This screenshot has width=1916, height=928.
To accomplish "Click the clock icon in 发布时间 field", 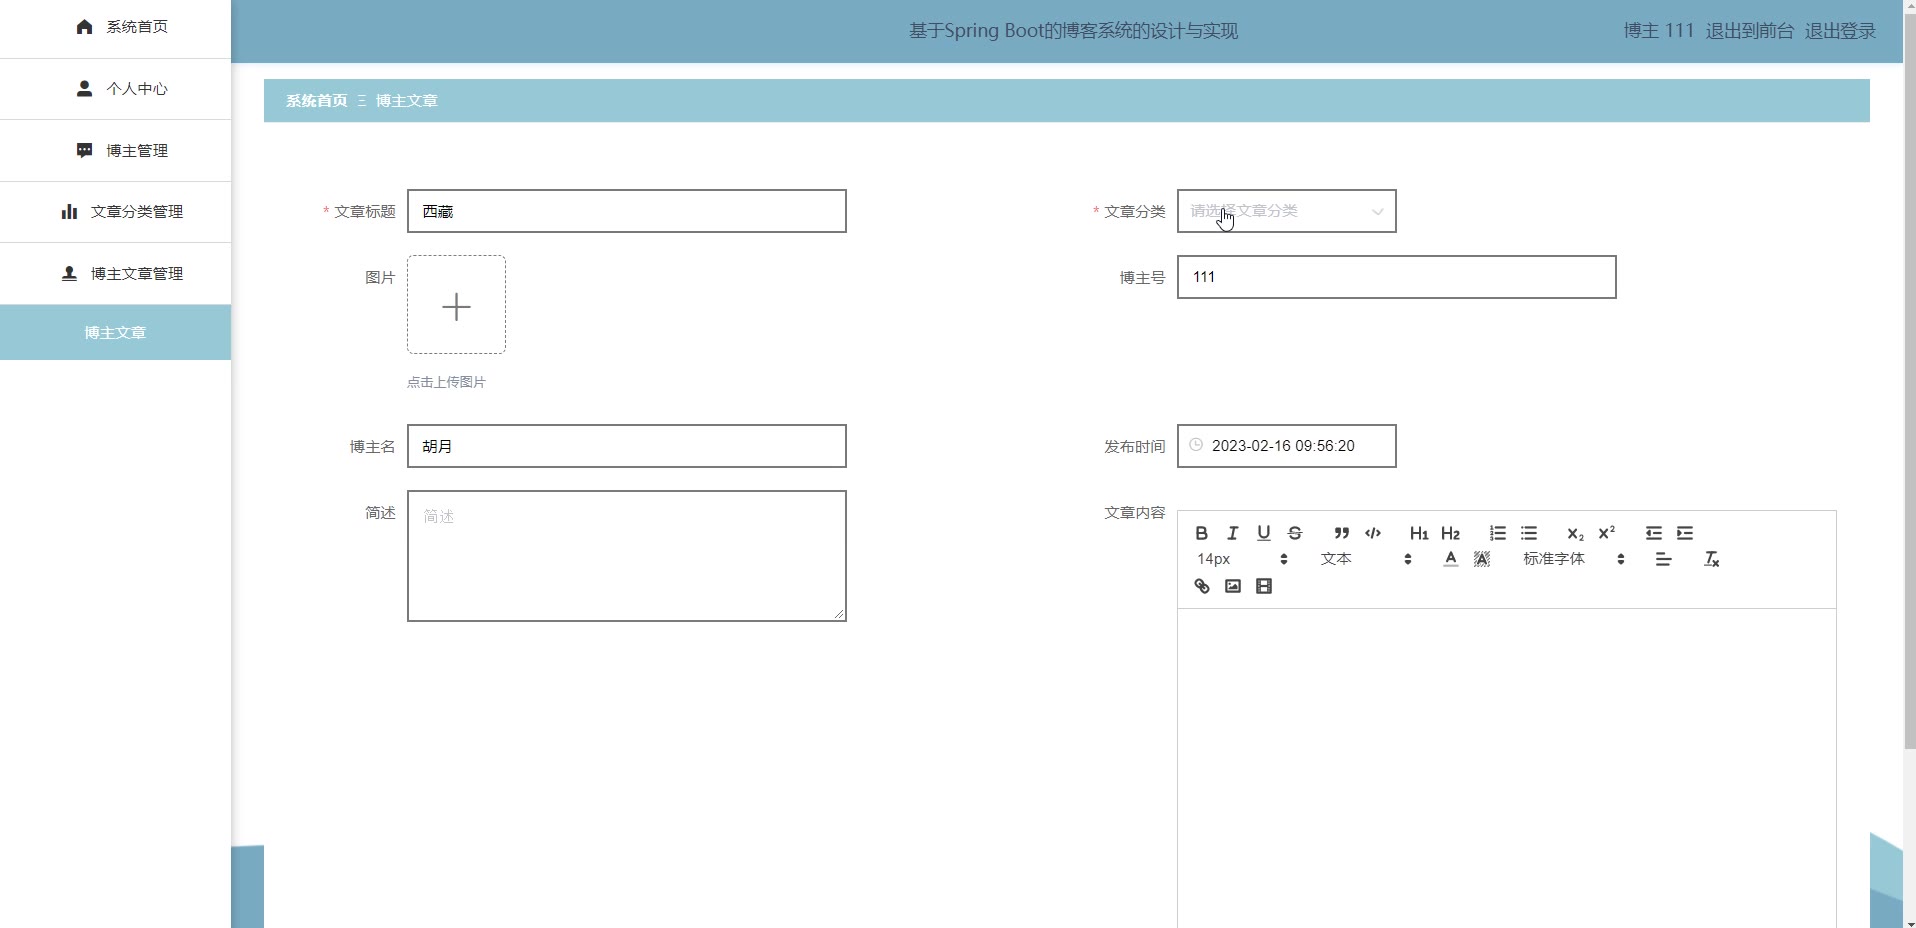I will [x=1195, y=445].
